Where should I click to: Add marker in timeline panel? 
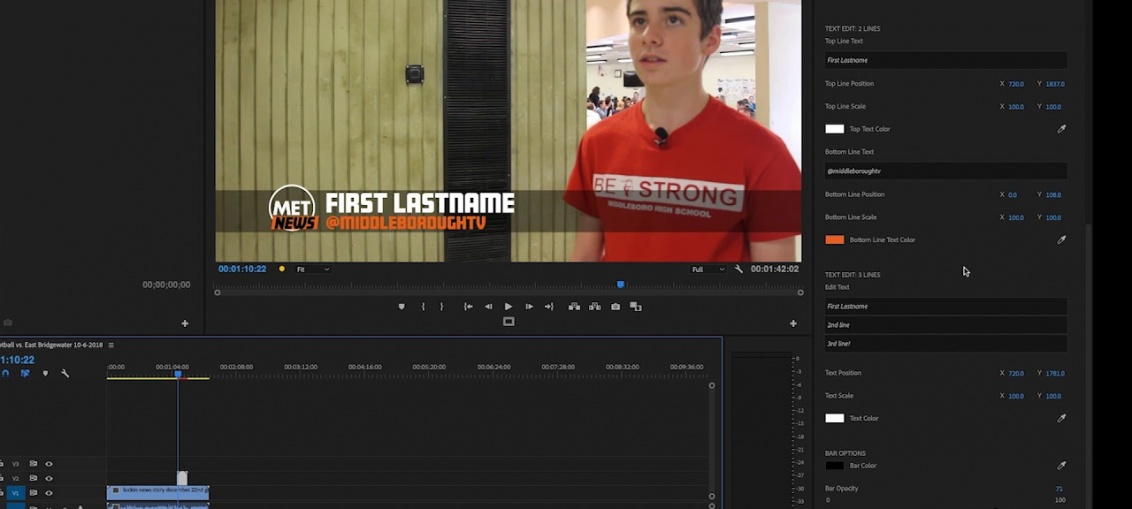[x=45, y=373]
